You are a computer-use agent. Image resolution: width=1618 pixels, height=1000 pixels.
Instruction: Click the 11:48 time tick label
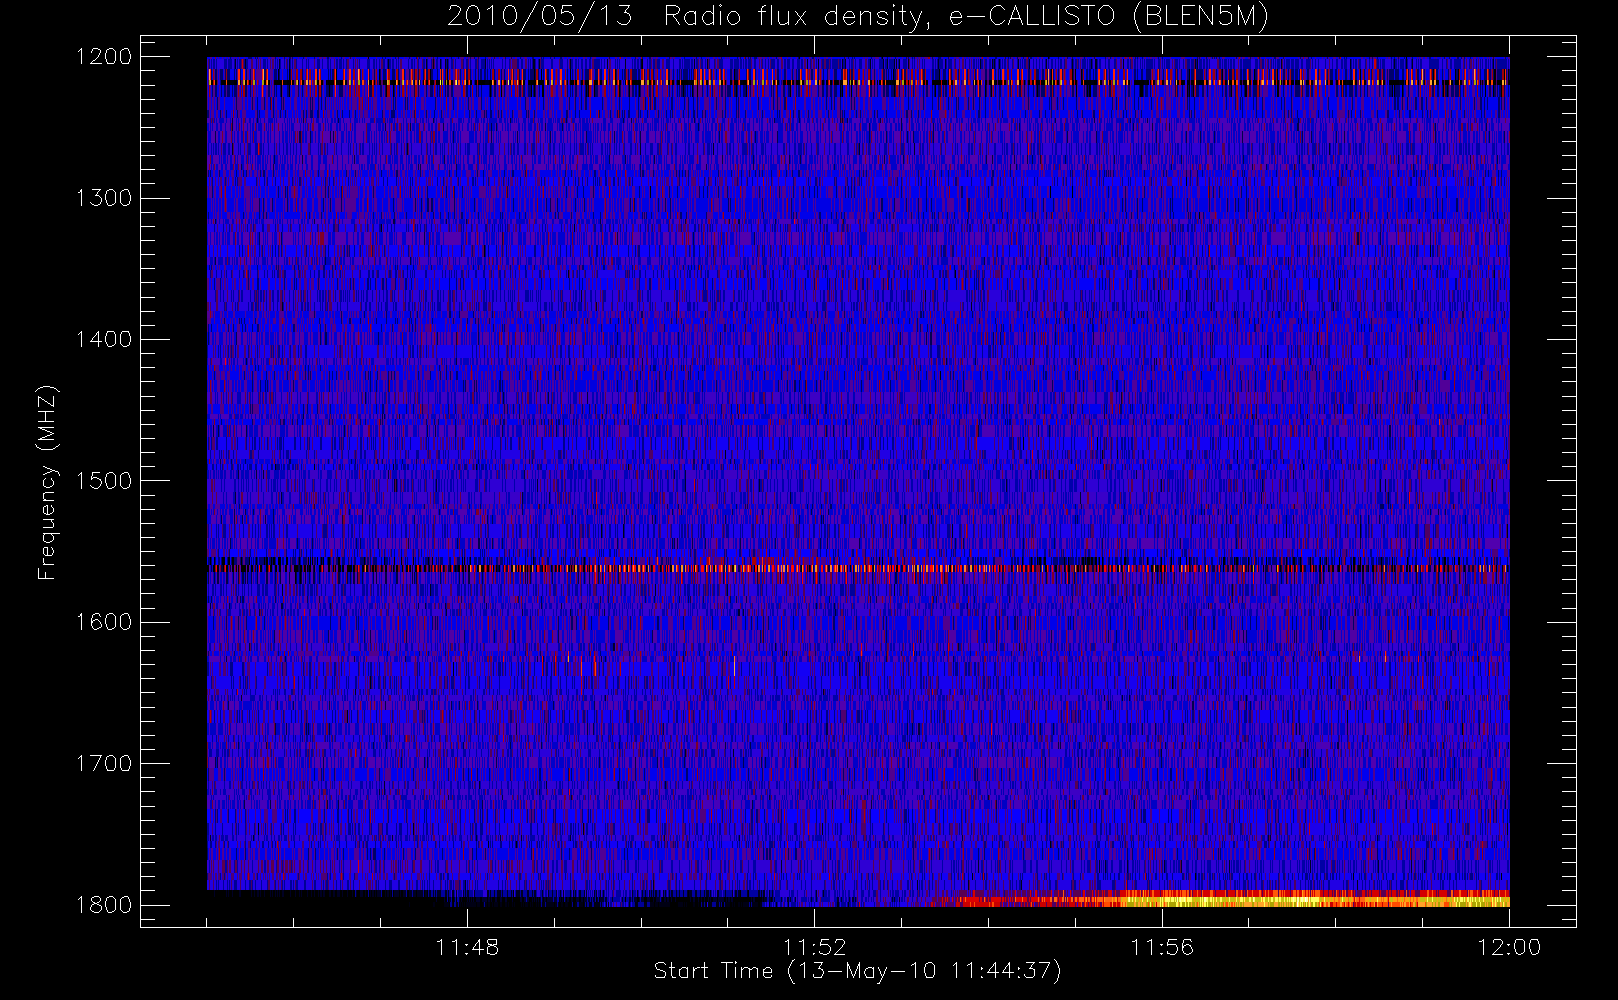tap(467, 947)
